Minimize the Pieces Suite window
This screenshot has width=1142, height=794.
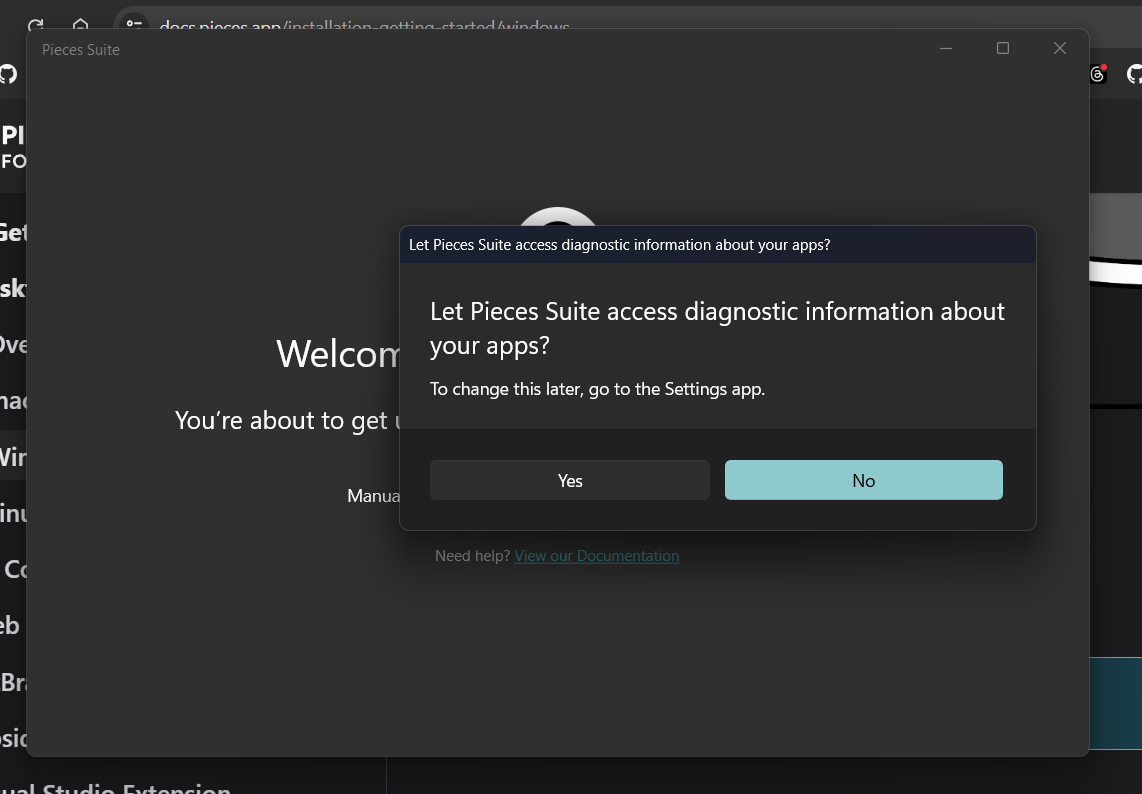[x=946, y=49]
